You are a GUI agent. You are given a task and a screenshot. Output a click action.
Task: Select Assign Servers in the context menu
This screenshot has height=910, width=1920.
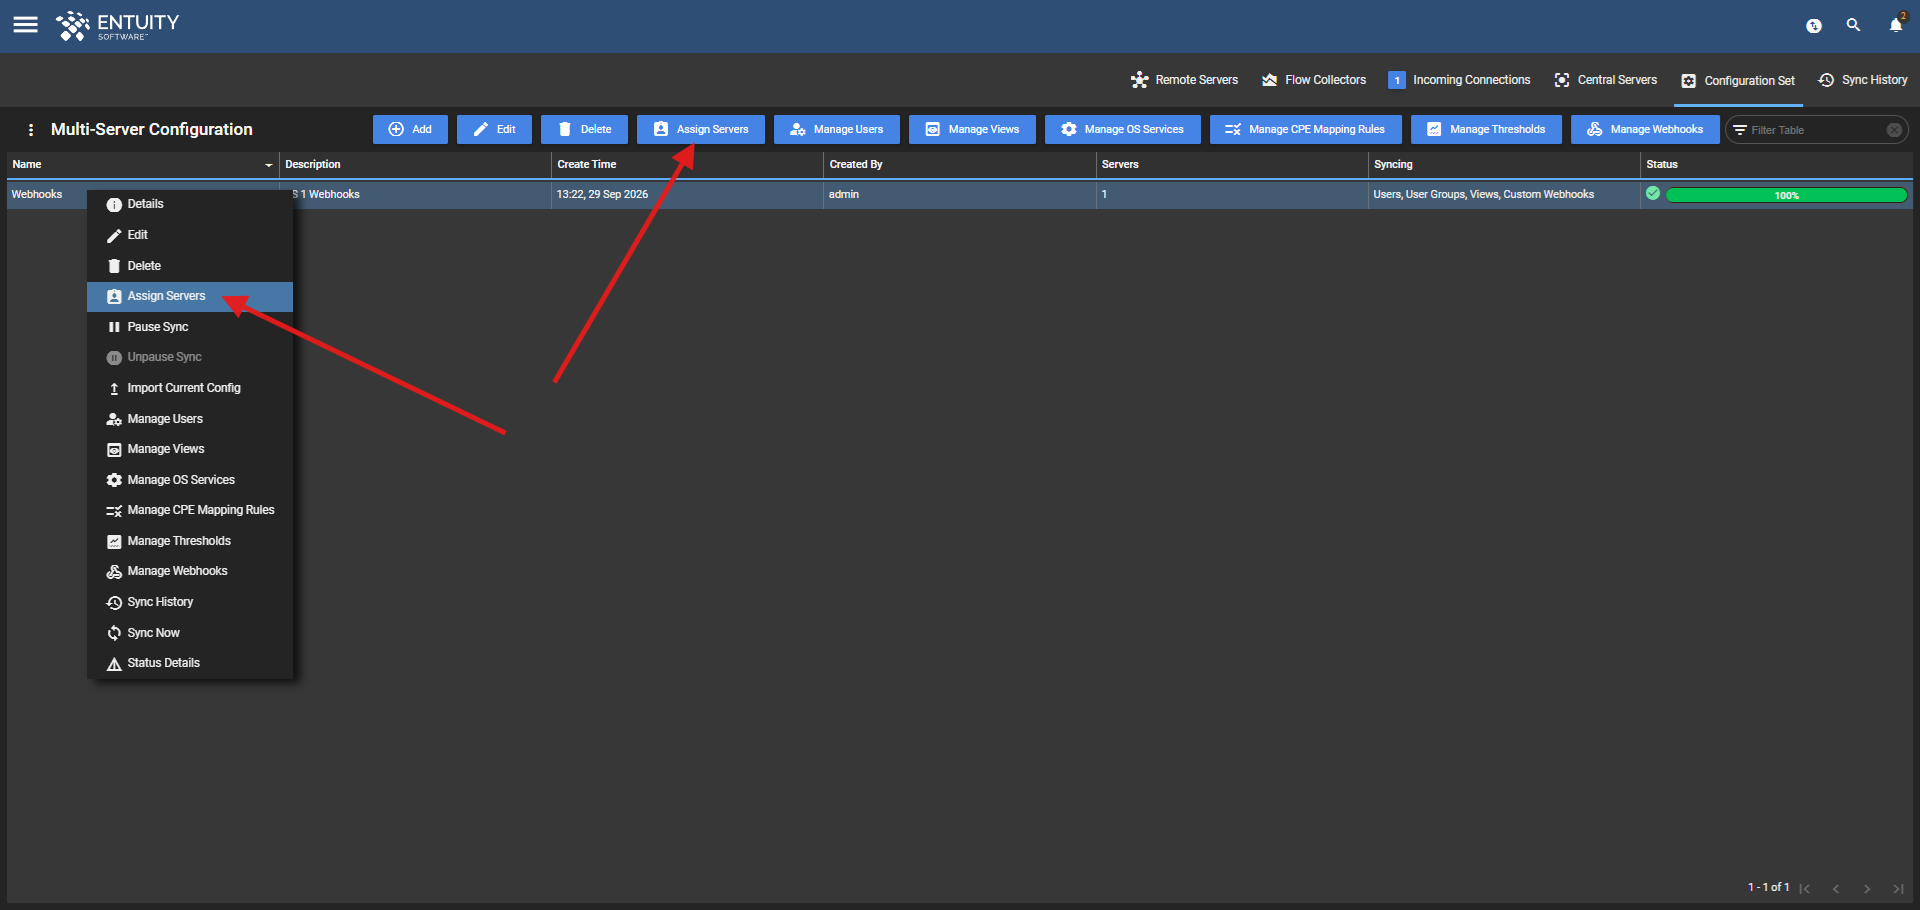point(190,296)
